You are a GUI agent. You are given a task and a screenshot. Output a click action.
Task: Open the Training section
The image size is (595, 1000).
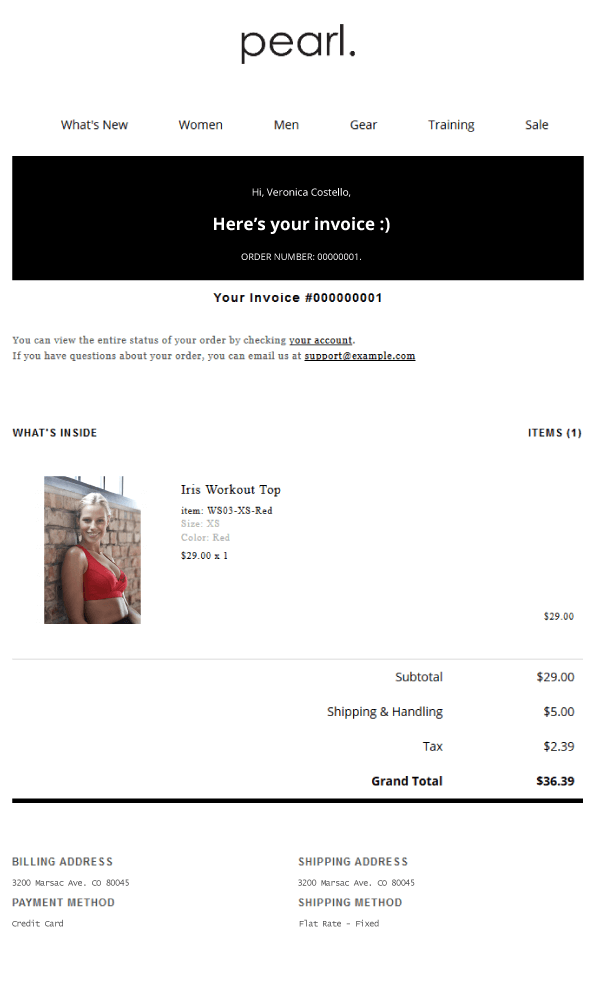(451, 125)
